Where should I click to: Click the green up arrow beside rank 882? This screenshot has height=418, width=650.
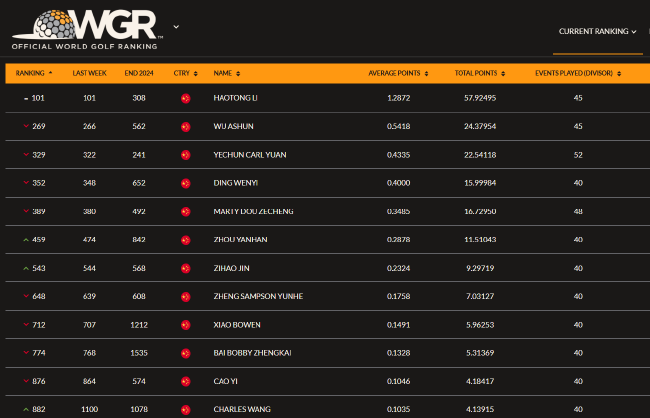coord(26,410)
